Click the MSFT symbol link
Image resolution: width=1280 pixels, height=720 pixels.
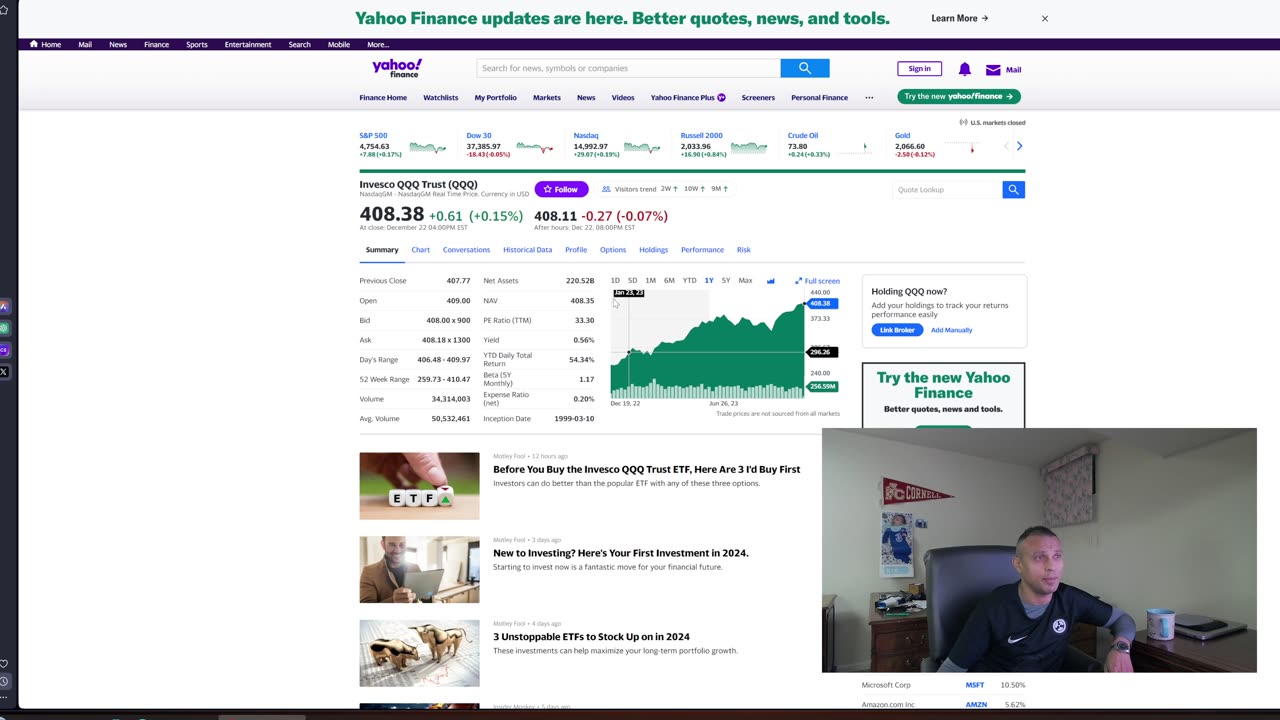[x=975, y=685]
